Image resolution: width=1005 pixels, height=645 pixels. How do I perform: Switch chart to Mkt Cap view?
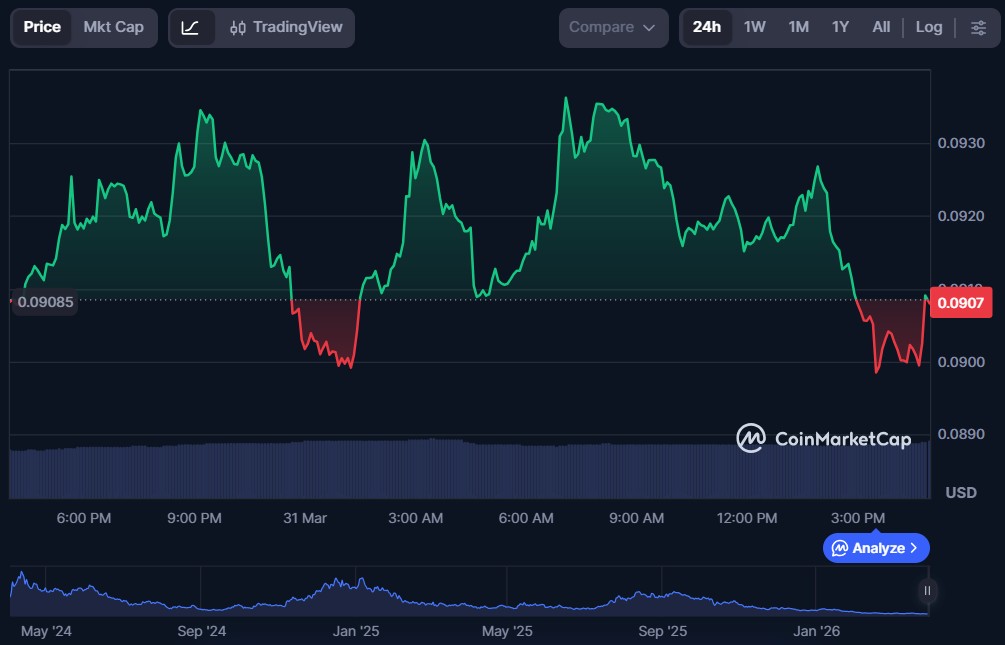pos(113,27)
